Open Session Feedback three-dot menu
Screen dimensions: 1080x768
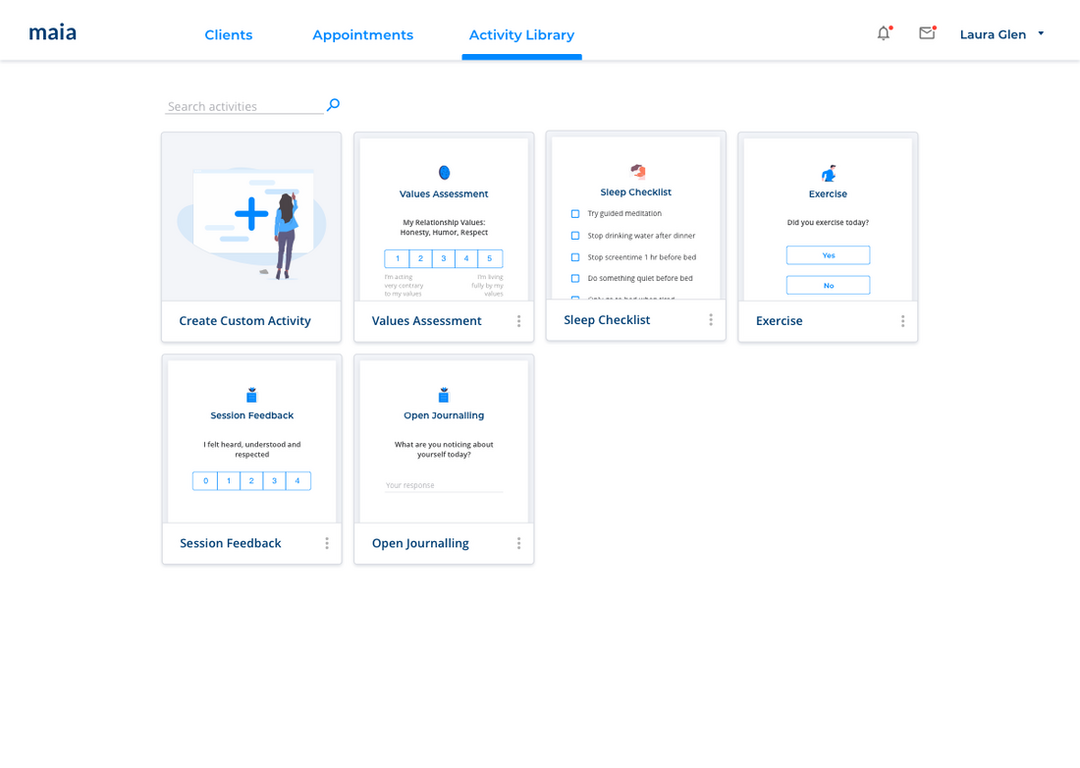[326, 543]
